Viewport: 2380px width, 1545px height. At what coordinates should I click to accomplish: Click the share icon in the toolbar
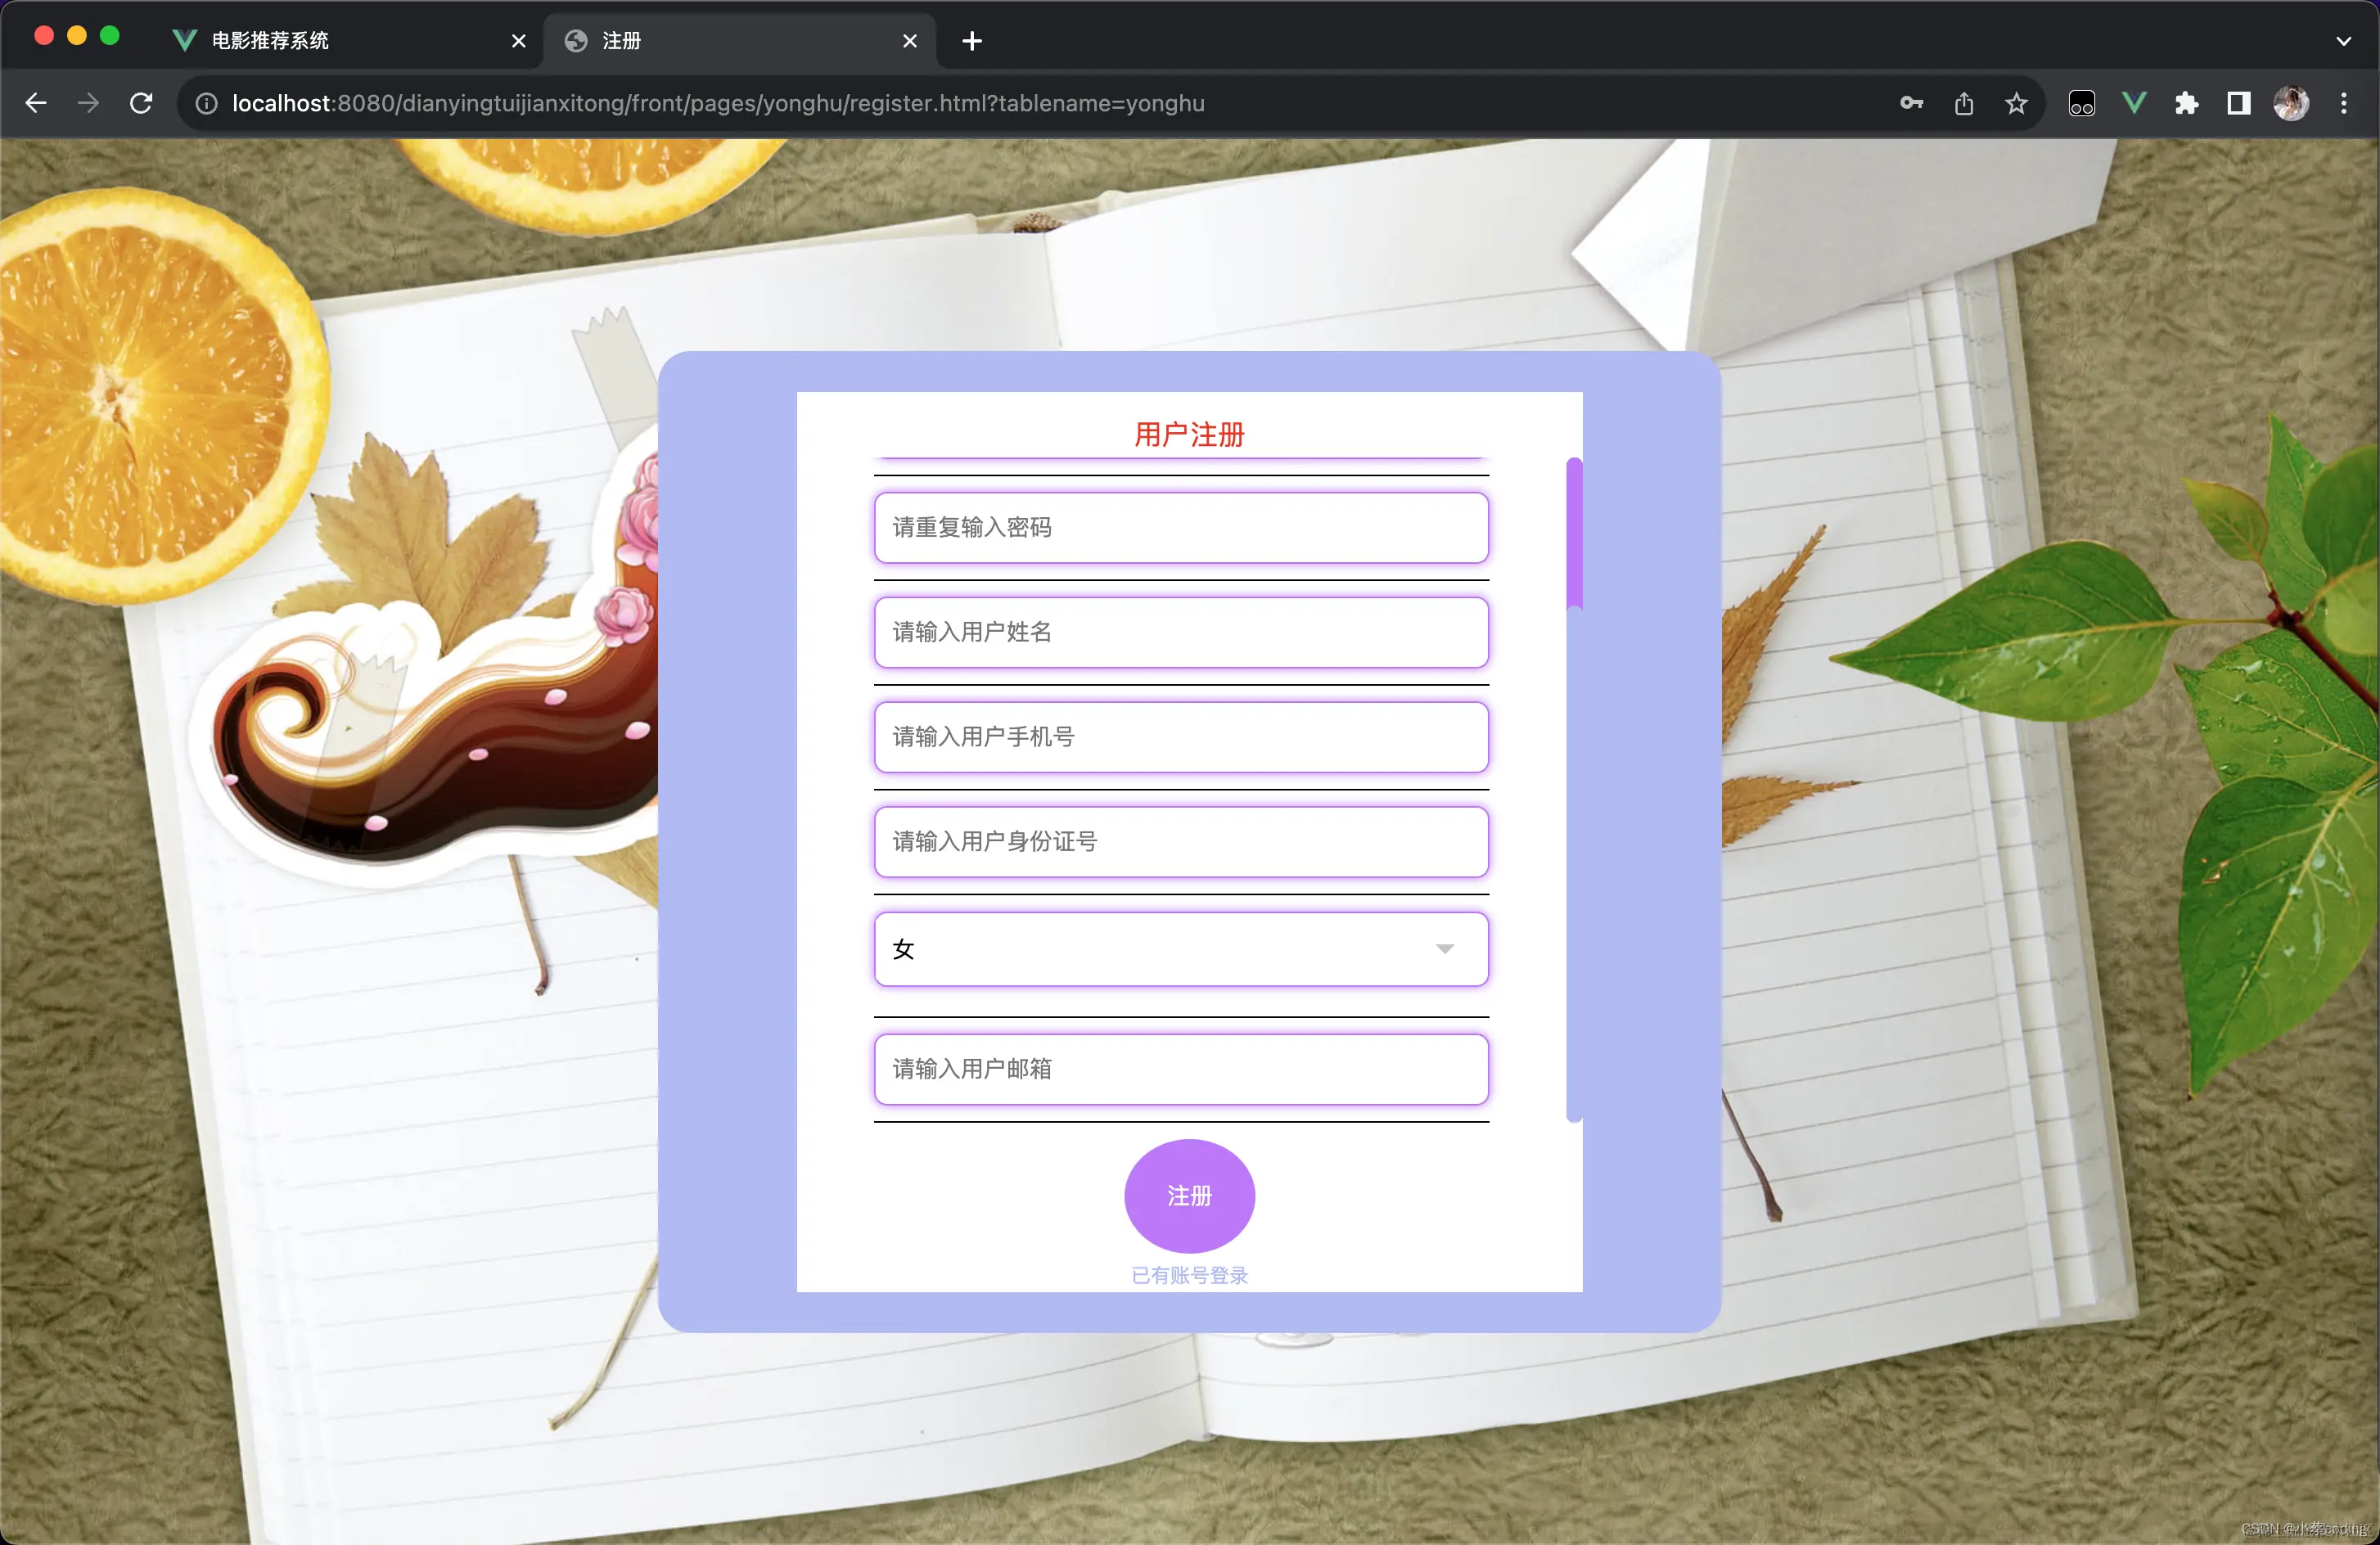tap(1963, 103)
